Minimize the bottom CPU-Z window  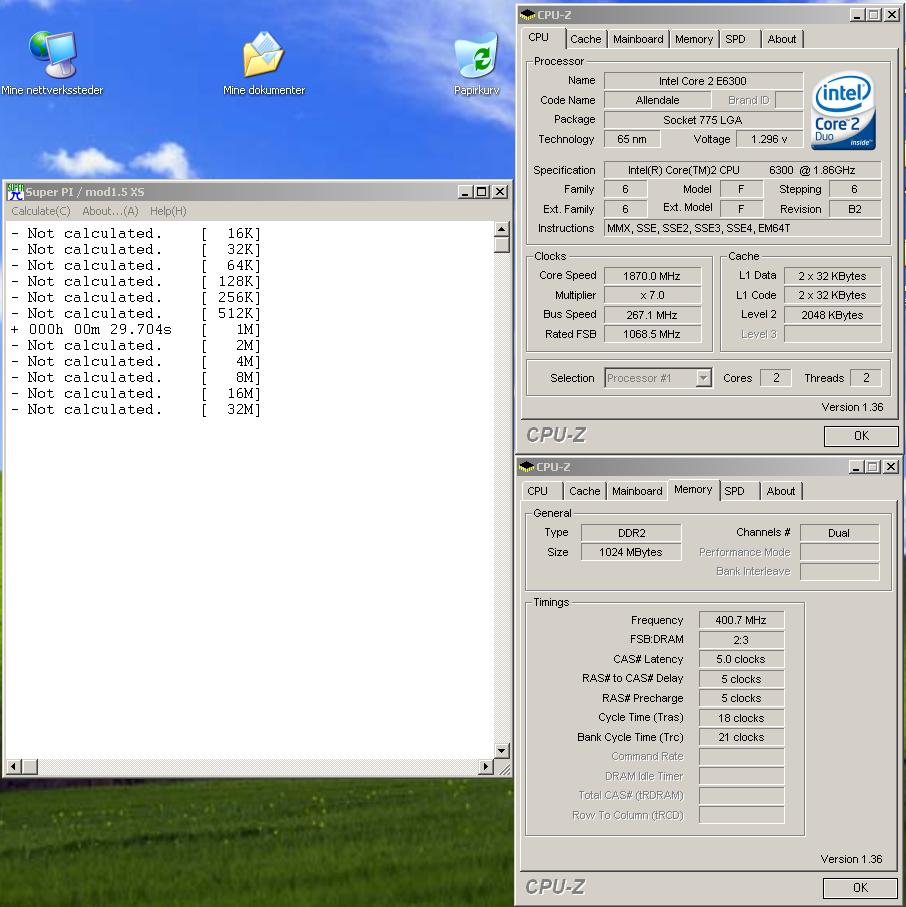[856, 466]
